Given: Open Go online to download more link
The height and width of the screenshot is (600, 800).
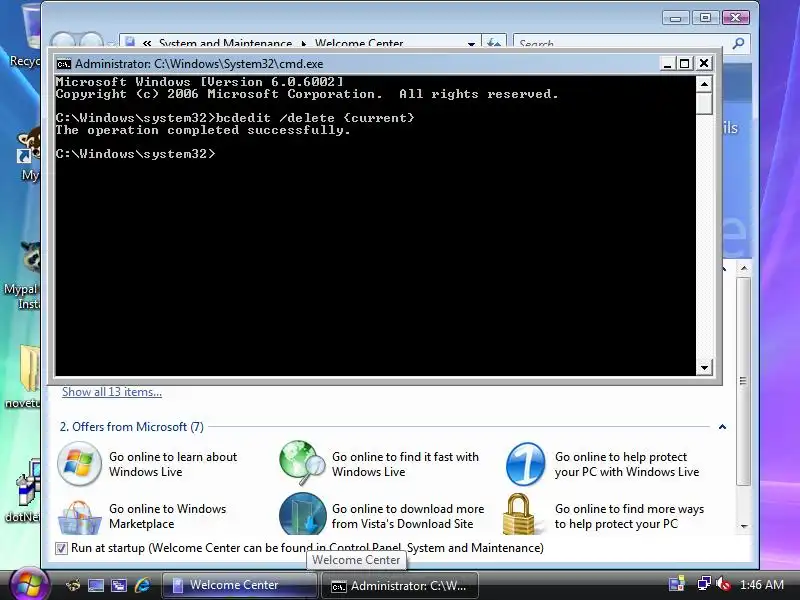Looking at the screenshot, I should 408,516.
